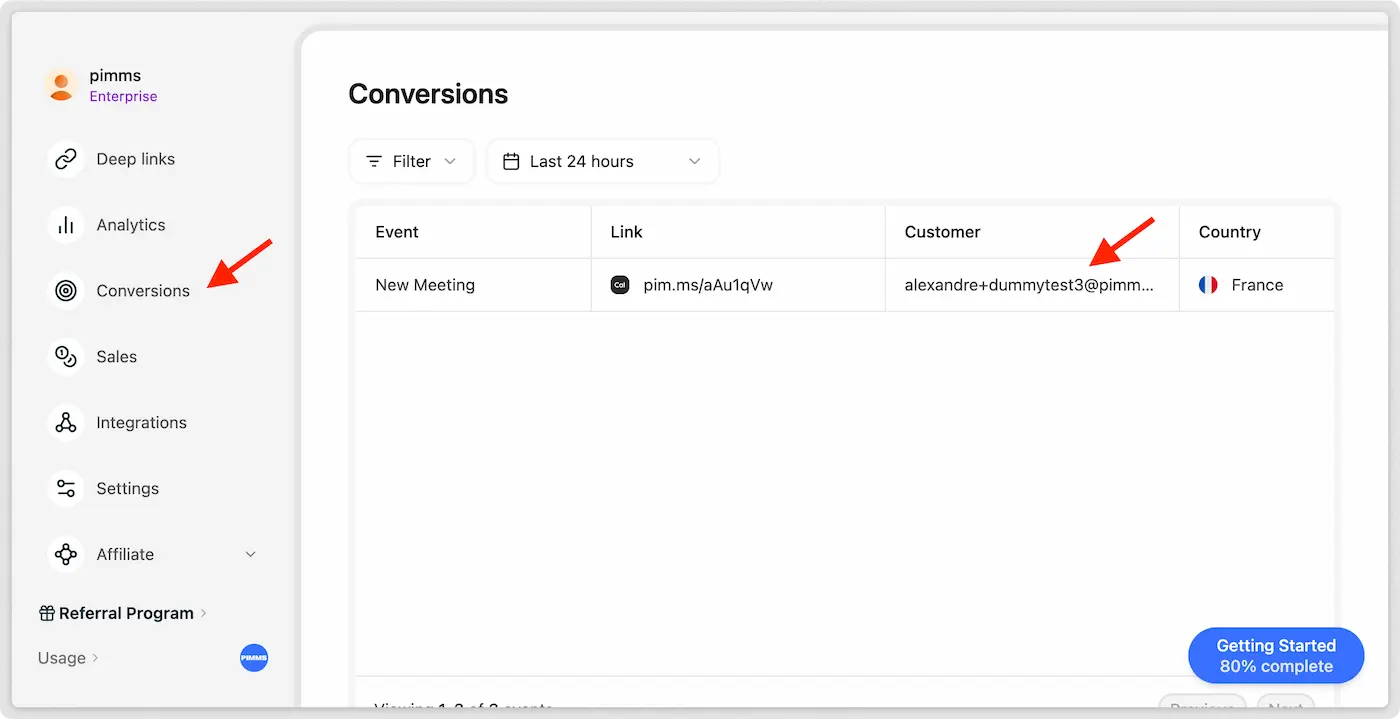The height and width of the screenshot is (719, 1400).
Task: Open the Filter dropdown
Action: tap(411, 162)
